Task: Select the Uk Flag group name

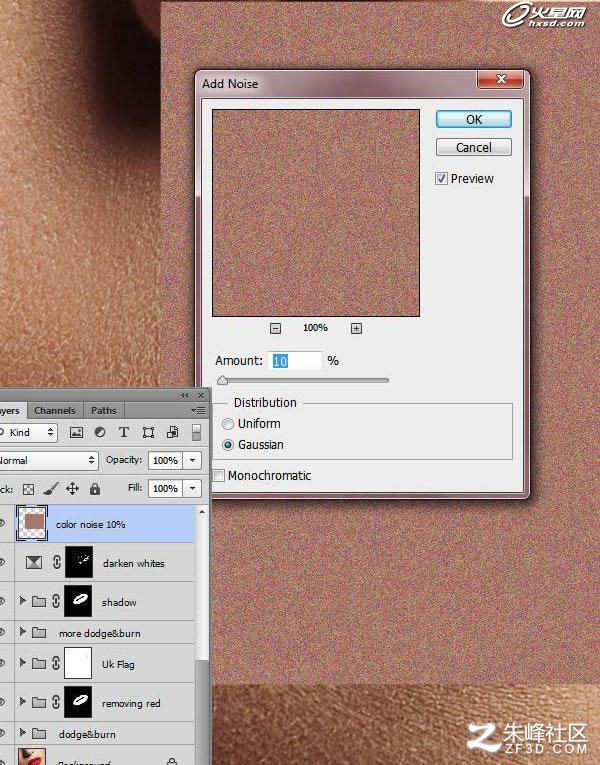Action: tap(118, 664)
